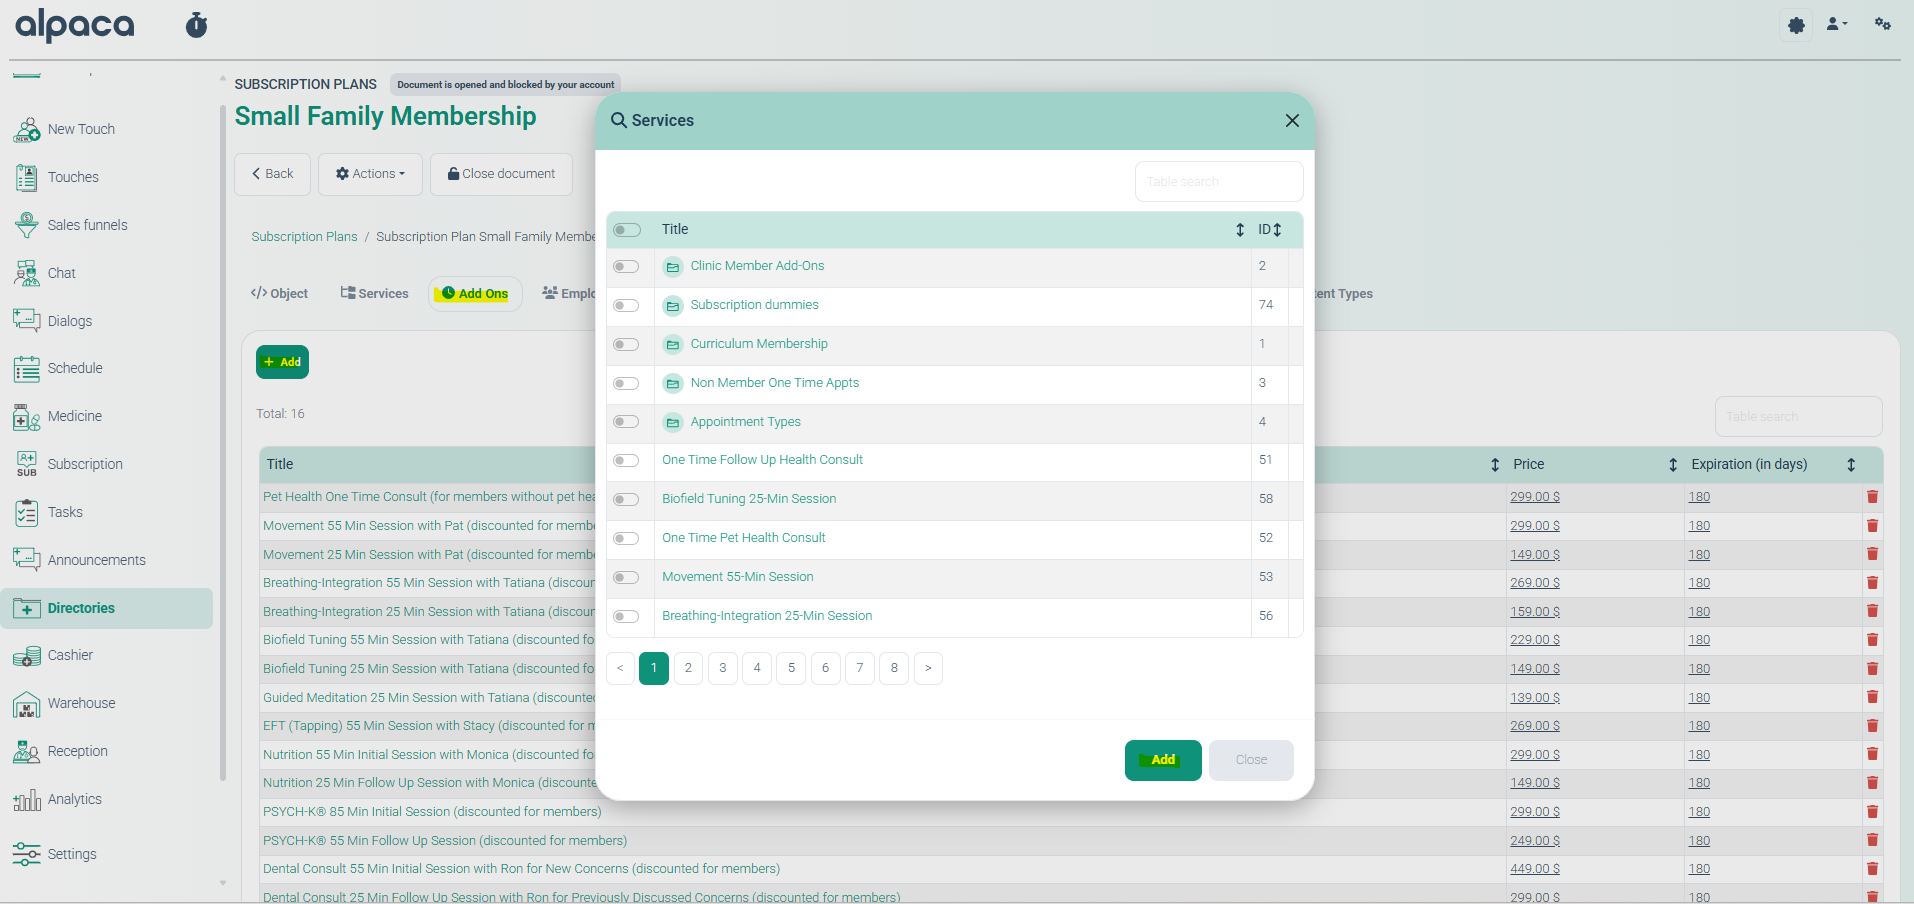Enable the Biofield Tuning 25-Min Session toggle

[x=627, y=500]
